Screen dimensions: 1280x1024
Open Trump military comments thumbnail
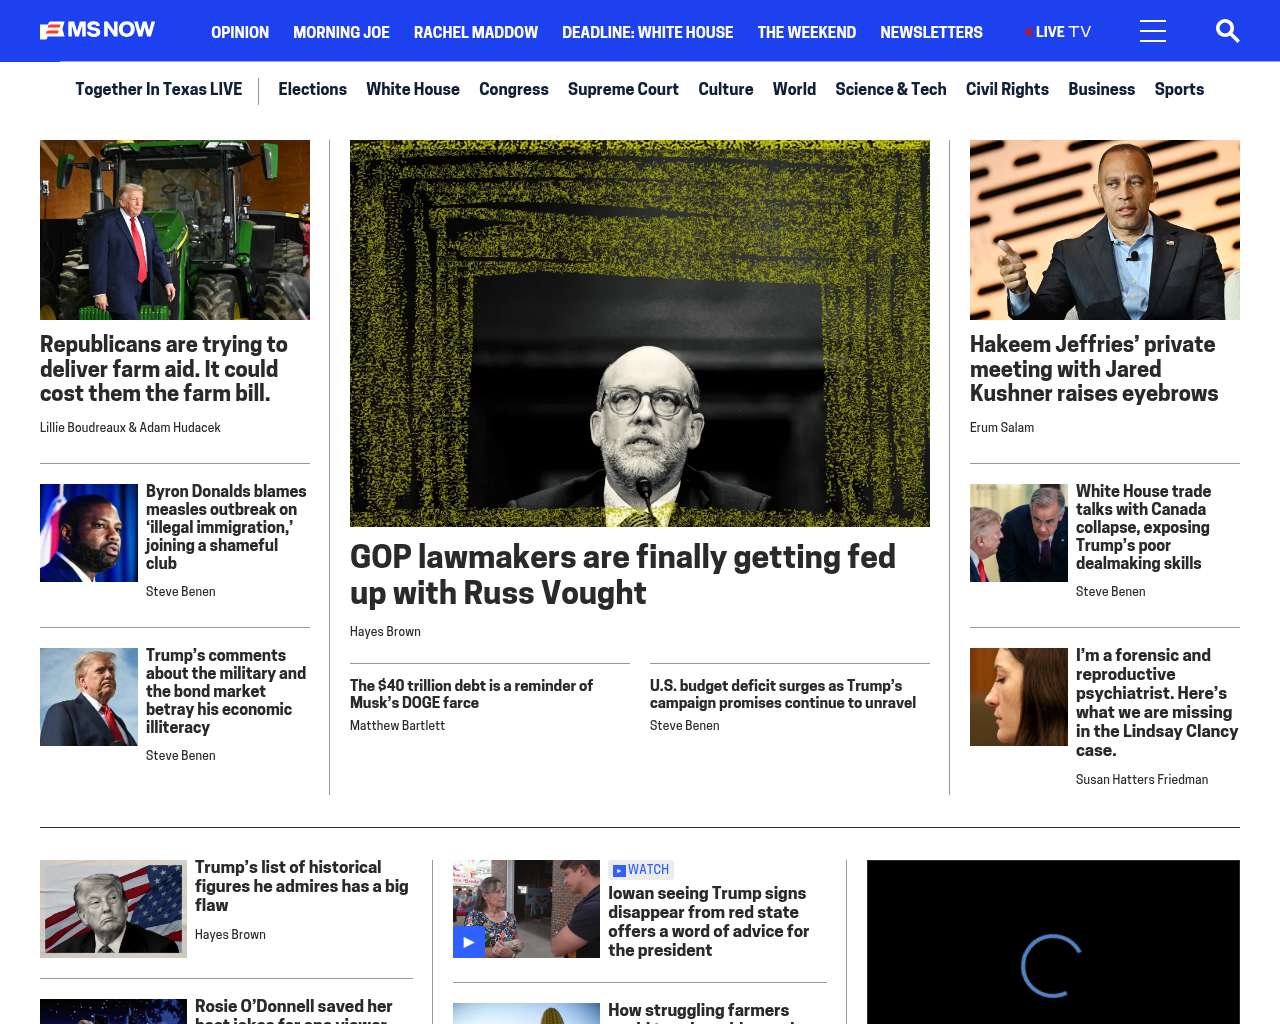[x=89, y=697]
